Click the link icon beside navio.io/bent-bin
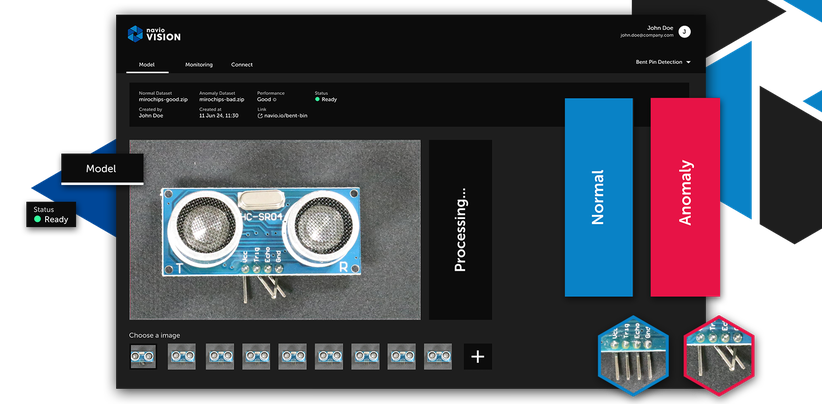Screen dimensions: 822x404 (x=260, y=116)
